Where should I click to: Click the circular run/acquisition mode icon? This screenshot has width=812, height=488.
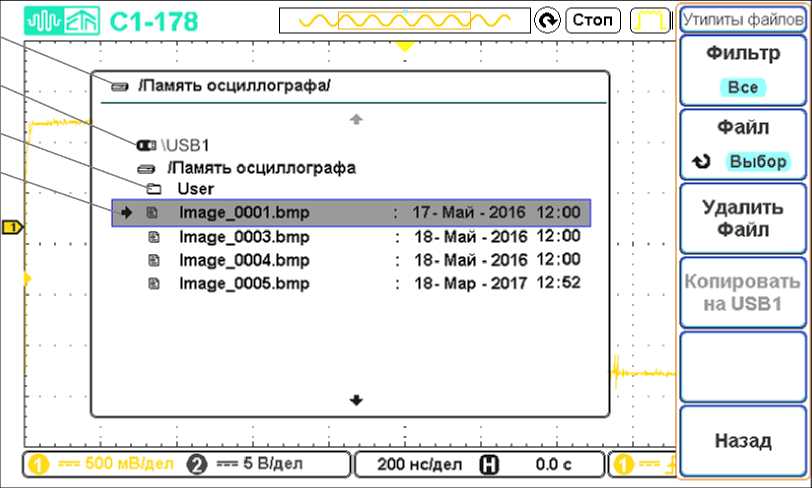(547, 21)
